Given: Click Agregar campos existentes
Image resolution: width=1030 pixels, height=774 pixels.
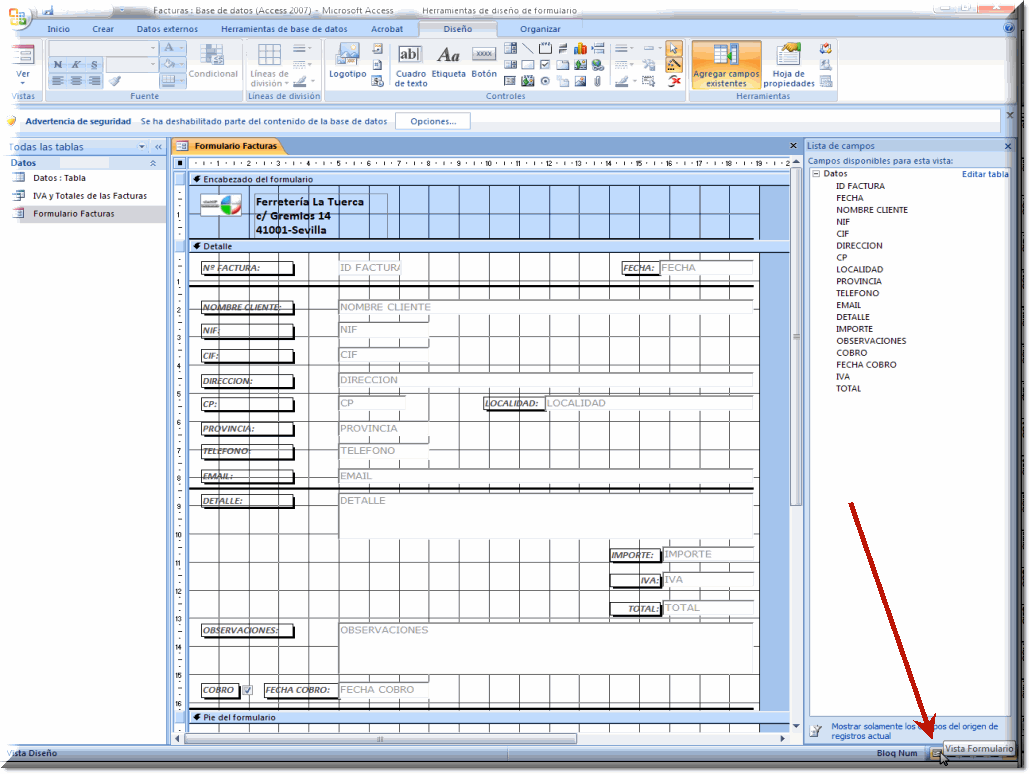Looking at the screenshot, I should [726, 64].
